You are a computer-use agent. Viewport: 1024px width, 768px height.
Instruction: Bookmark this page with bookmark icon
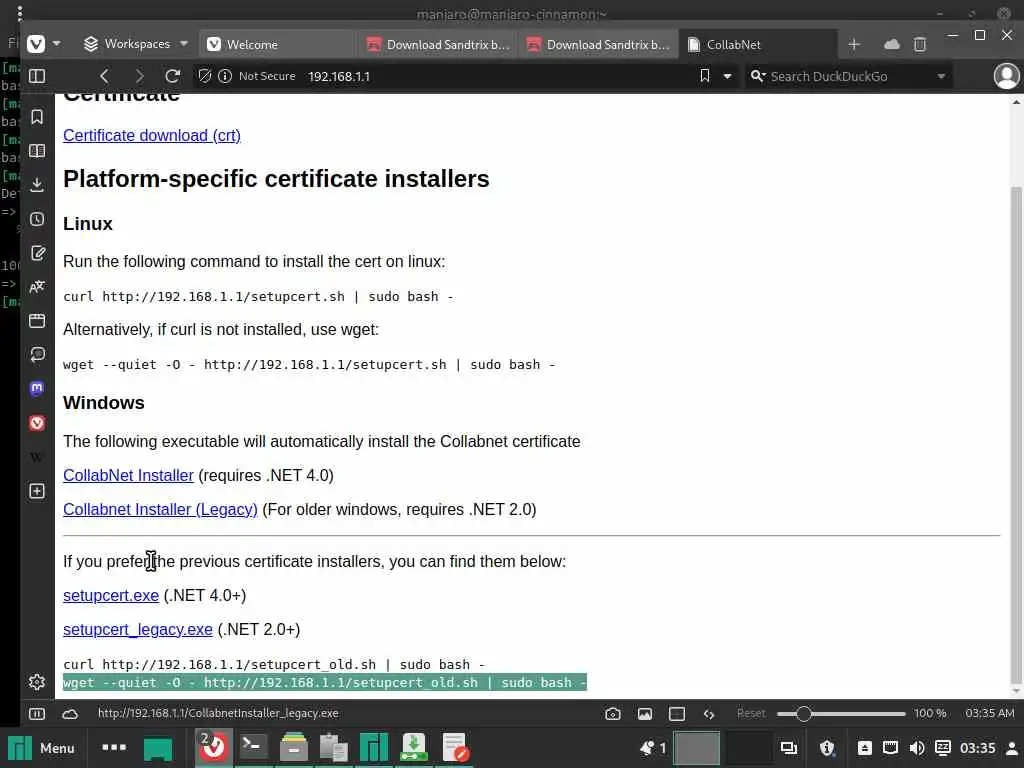coord(705,76)
